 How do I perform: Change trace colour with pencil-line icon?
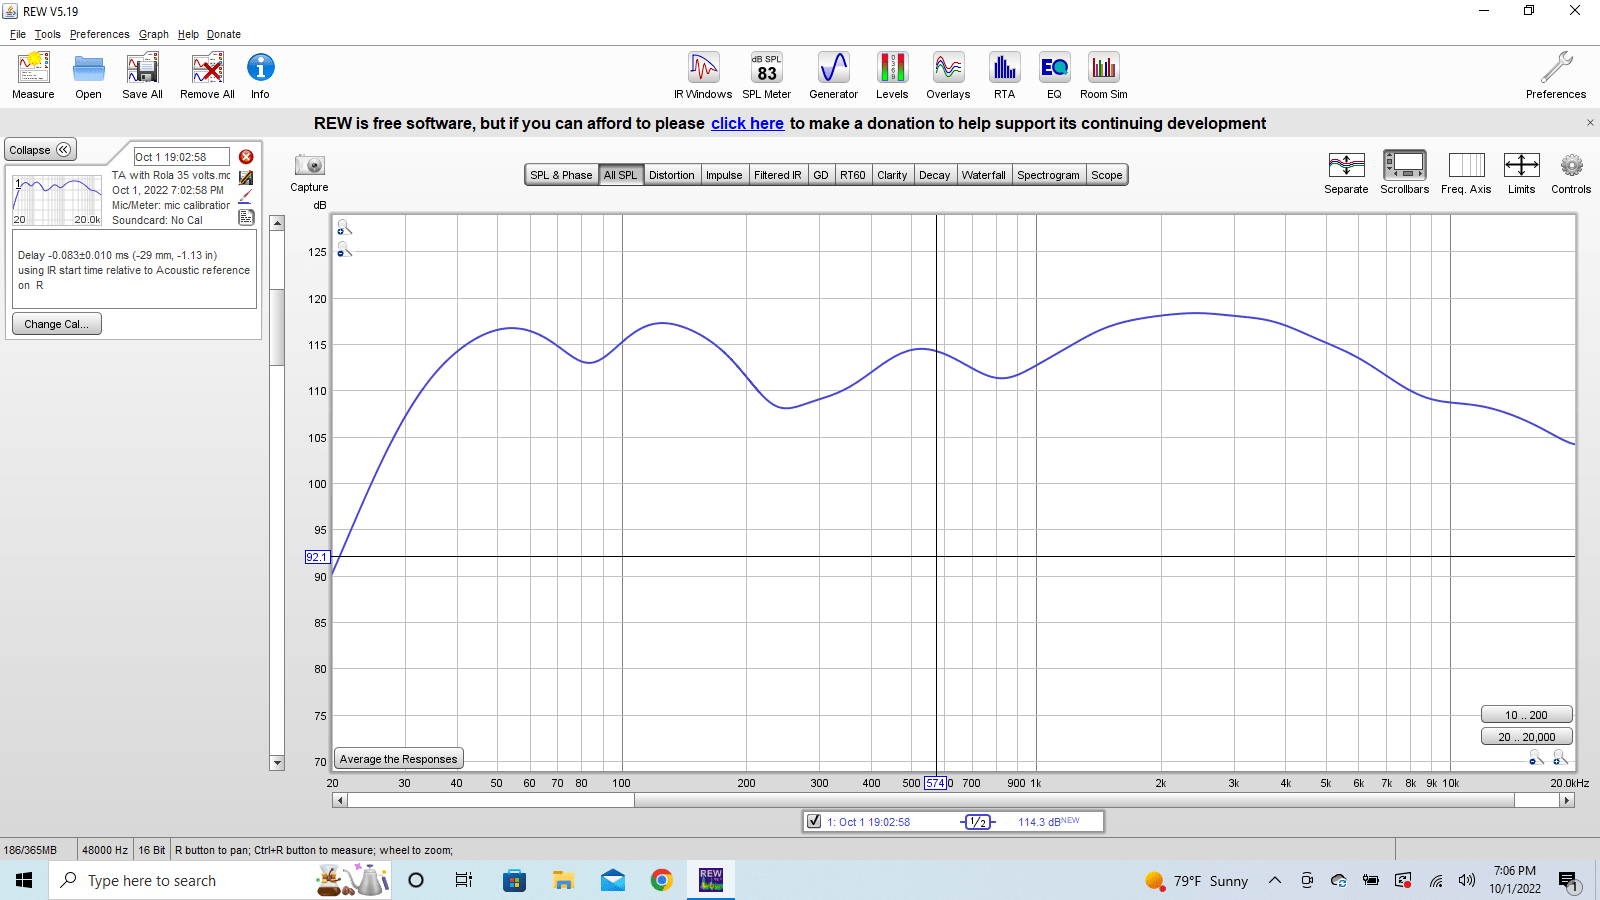tap(246, 197)
